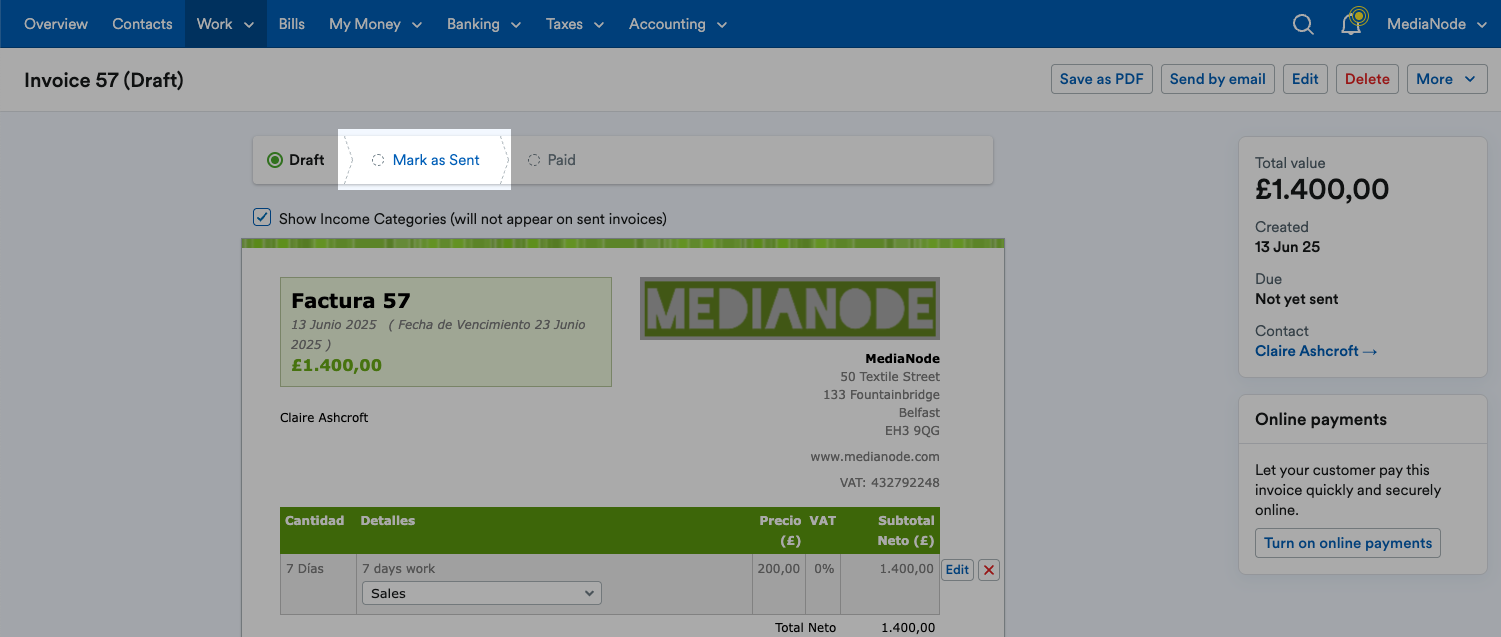Click the Invoice 57 (Draft) title
This screenshot has height=637, width=1501.
tap(104, 80)
